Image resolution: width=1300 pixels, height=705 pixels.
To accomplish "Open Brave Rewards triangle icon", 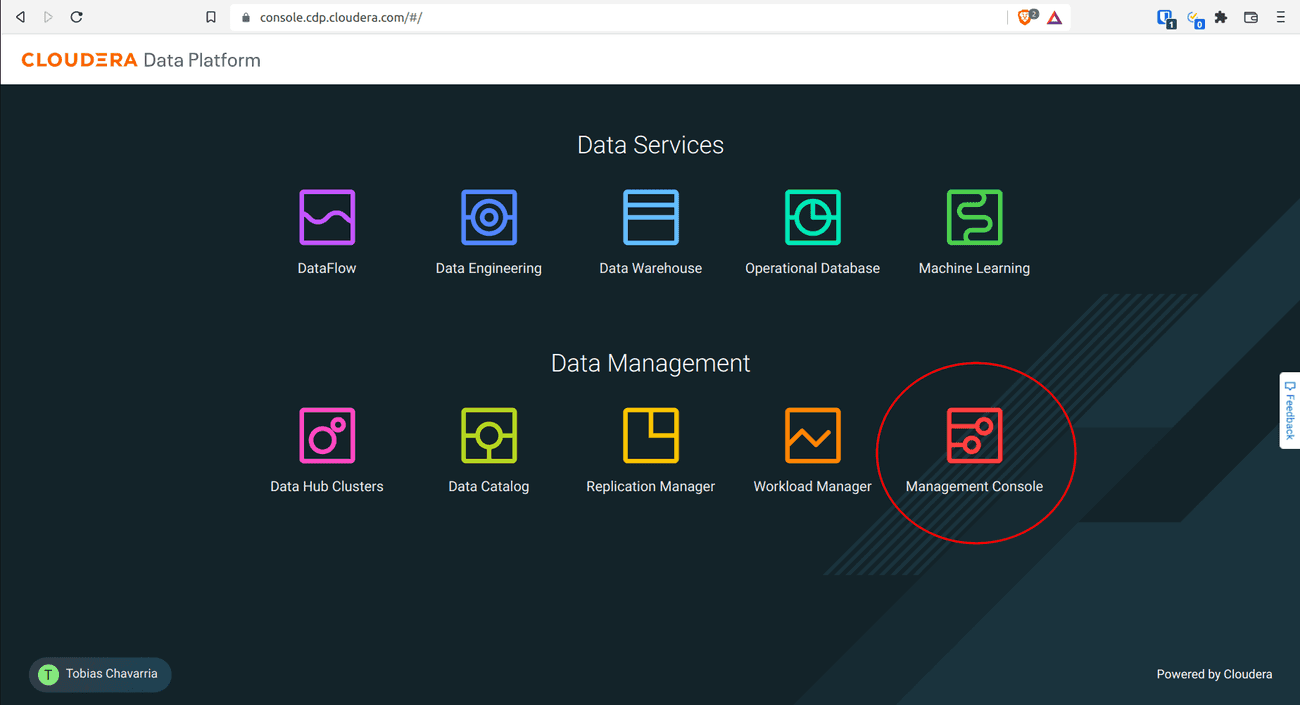I will pos(1053,16).
